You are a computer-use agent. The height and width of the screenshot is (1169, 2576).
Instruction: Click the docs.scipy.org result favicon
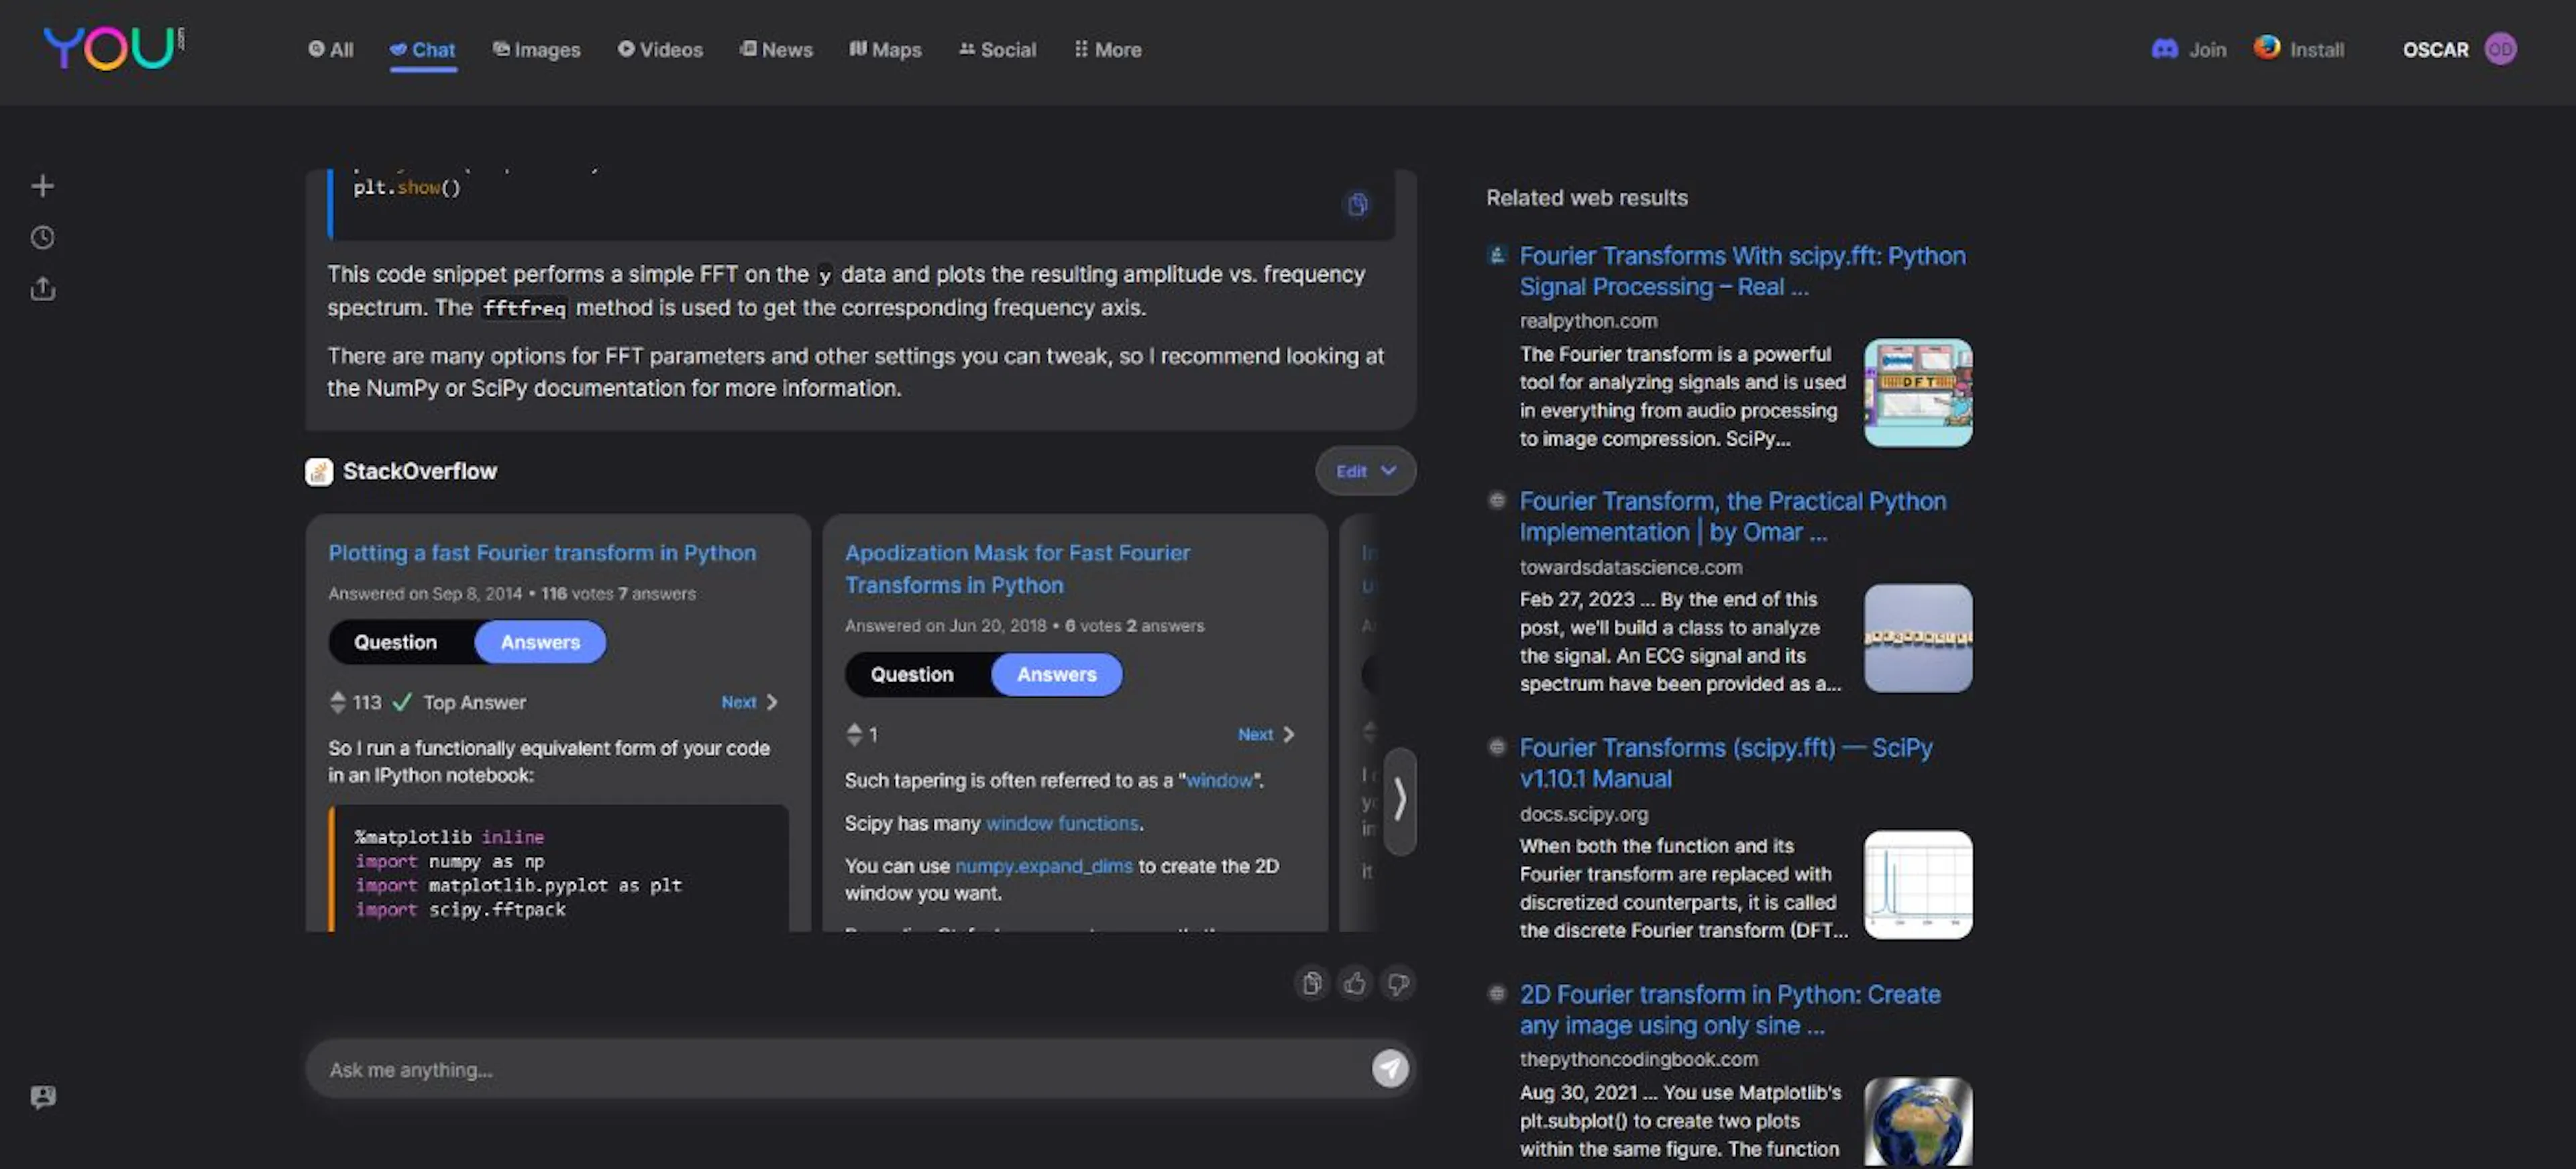[1497, 746]
